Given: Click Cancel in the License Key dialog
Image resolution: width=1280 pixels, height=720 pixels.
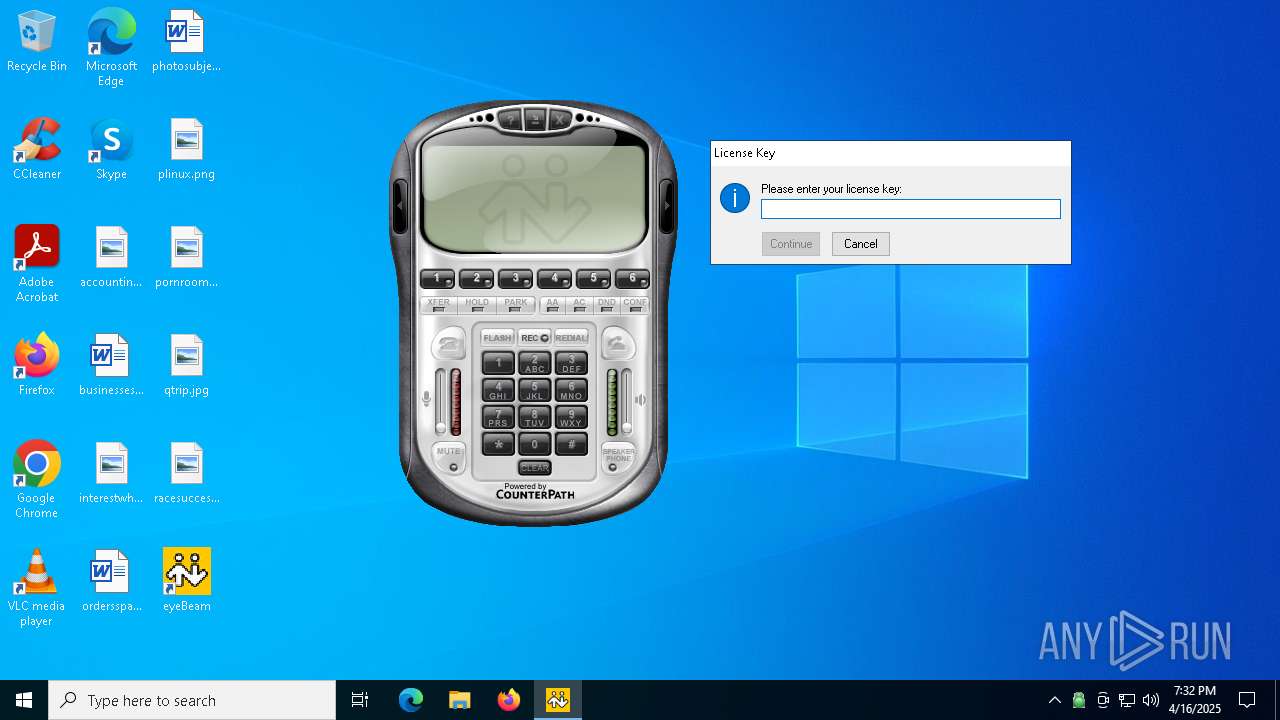Looking at the screenshot, I should [861, 244].
